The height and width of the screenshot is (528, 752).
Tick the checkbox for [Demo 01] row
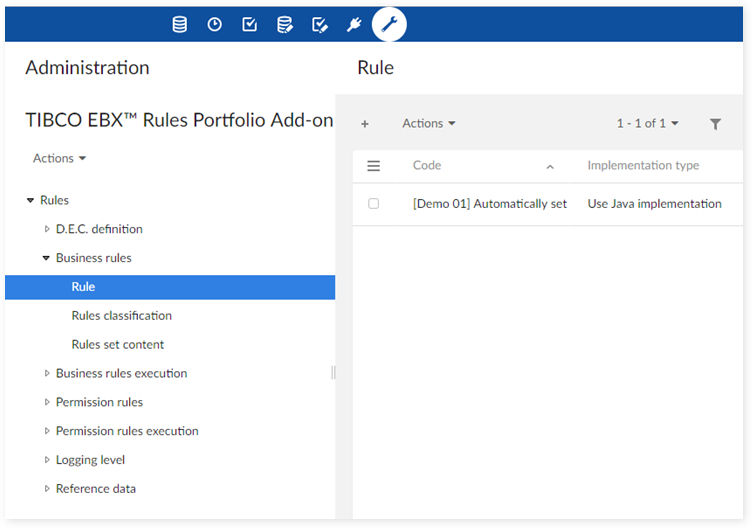[374, 204]
